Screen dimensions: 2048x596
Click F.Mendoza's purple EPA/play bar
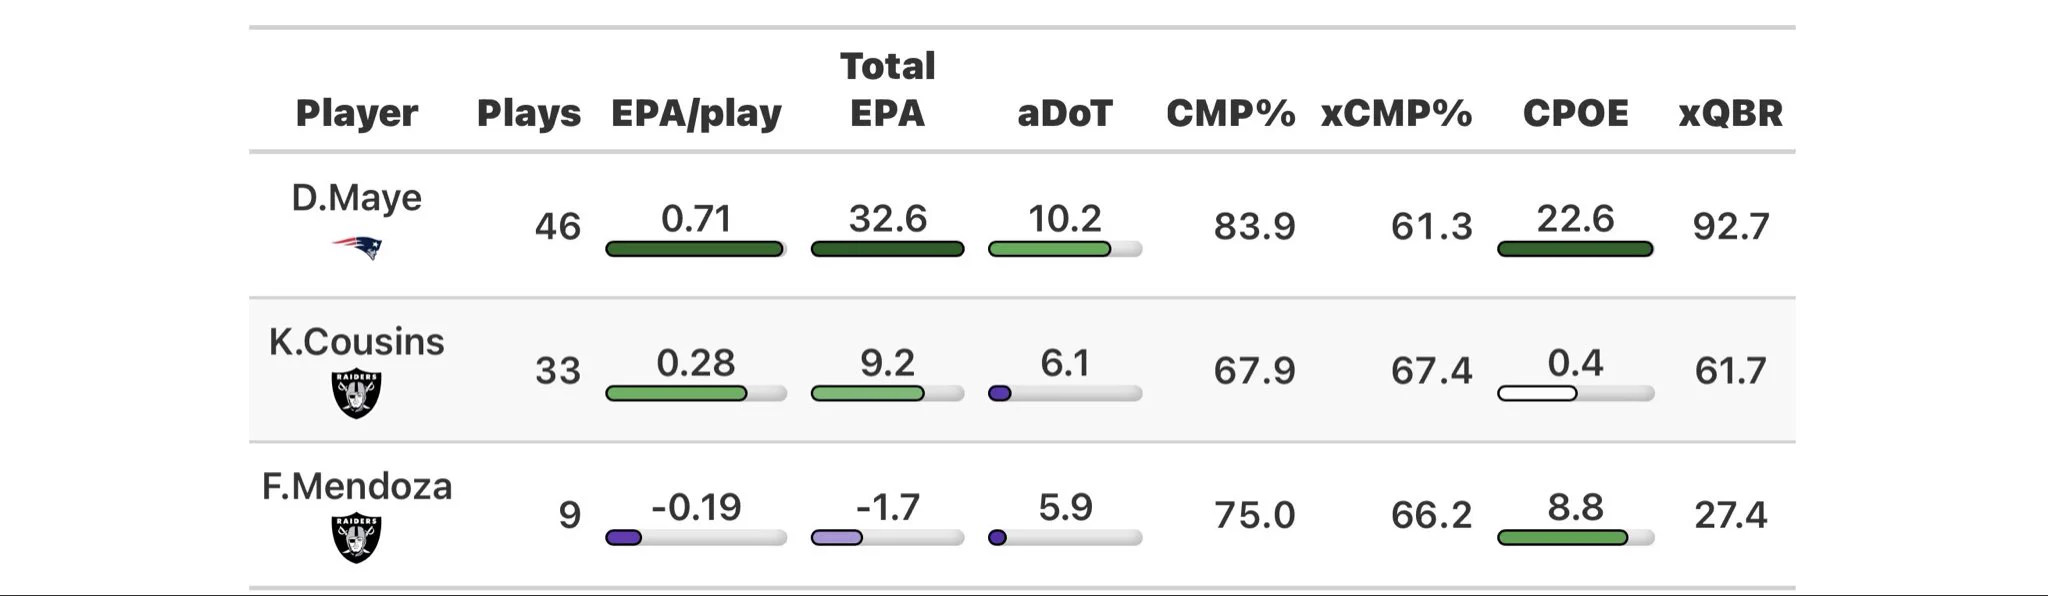pyautogui.click(x=623, y=538)
